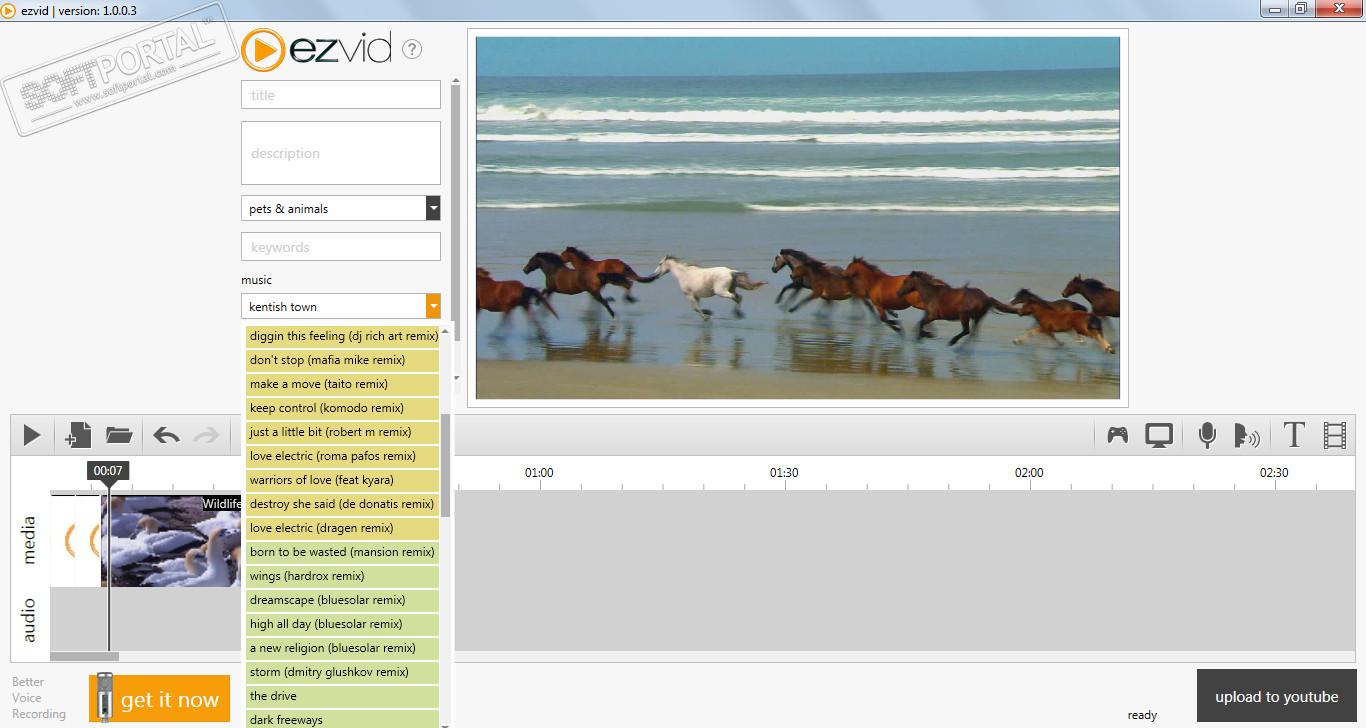Select the Wildlife clip thumbnail in media track
The height and width of the screenshot is (728, 1366).
coord(171,541)
